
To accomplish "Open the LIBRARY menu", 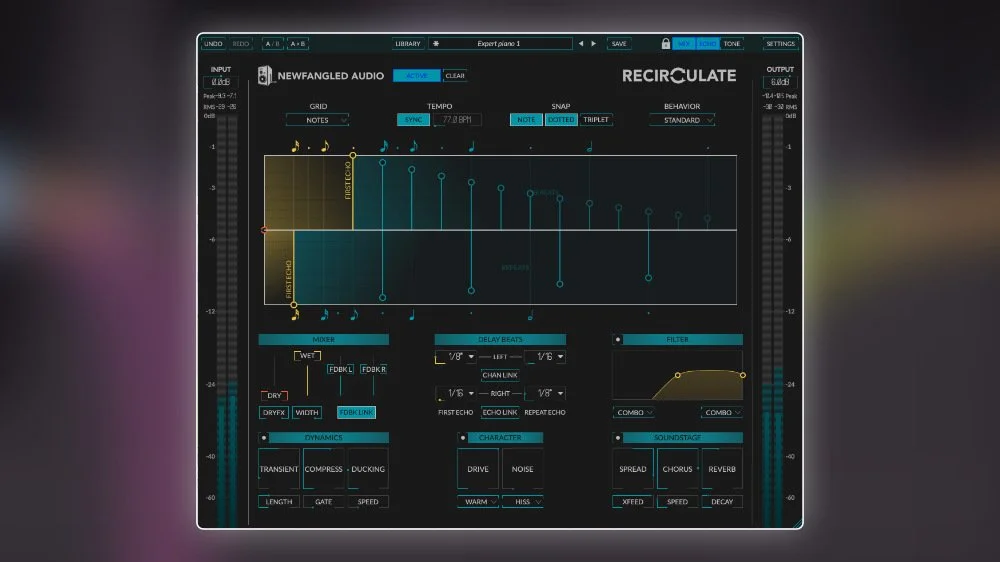I will coord(408,43).
